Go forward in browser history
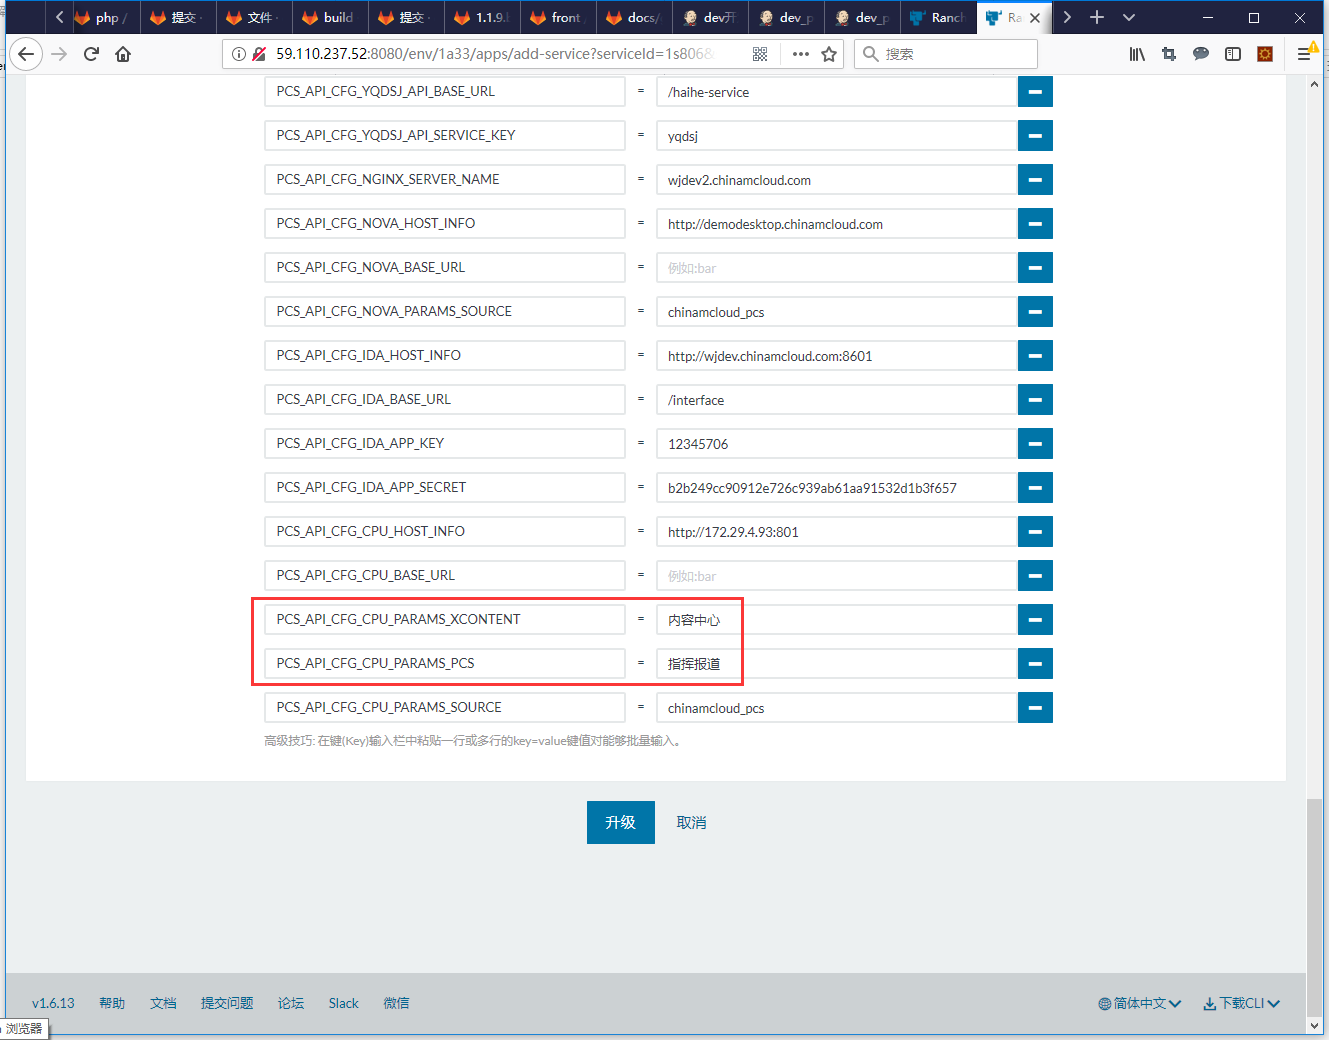Image resolution: width=1329 pixels, height=1040 pixels. click(x=59, y=54)
